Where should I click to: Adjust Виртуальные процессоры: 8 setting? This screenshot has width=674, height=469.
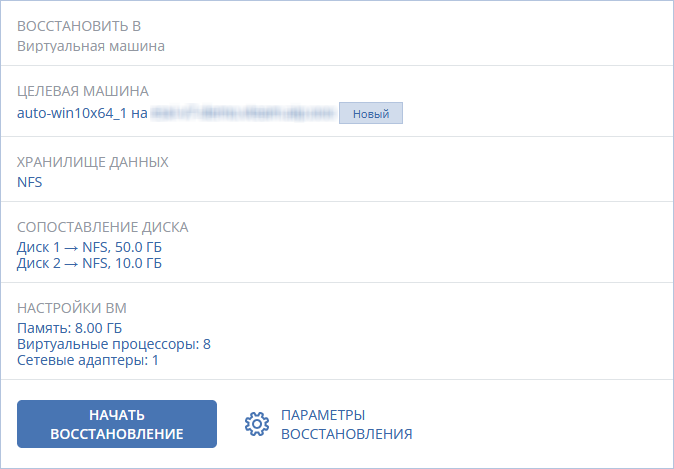pos(114,344)
